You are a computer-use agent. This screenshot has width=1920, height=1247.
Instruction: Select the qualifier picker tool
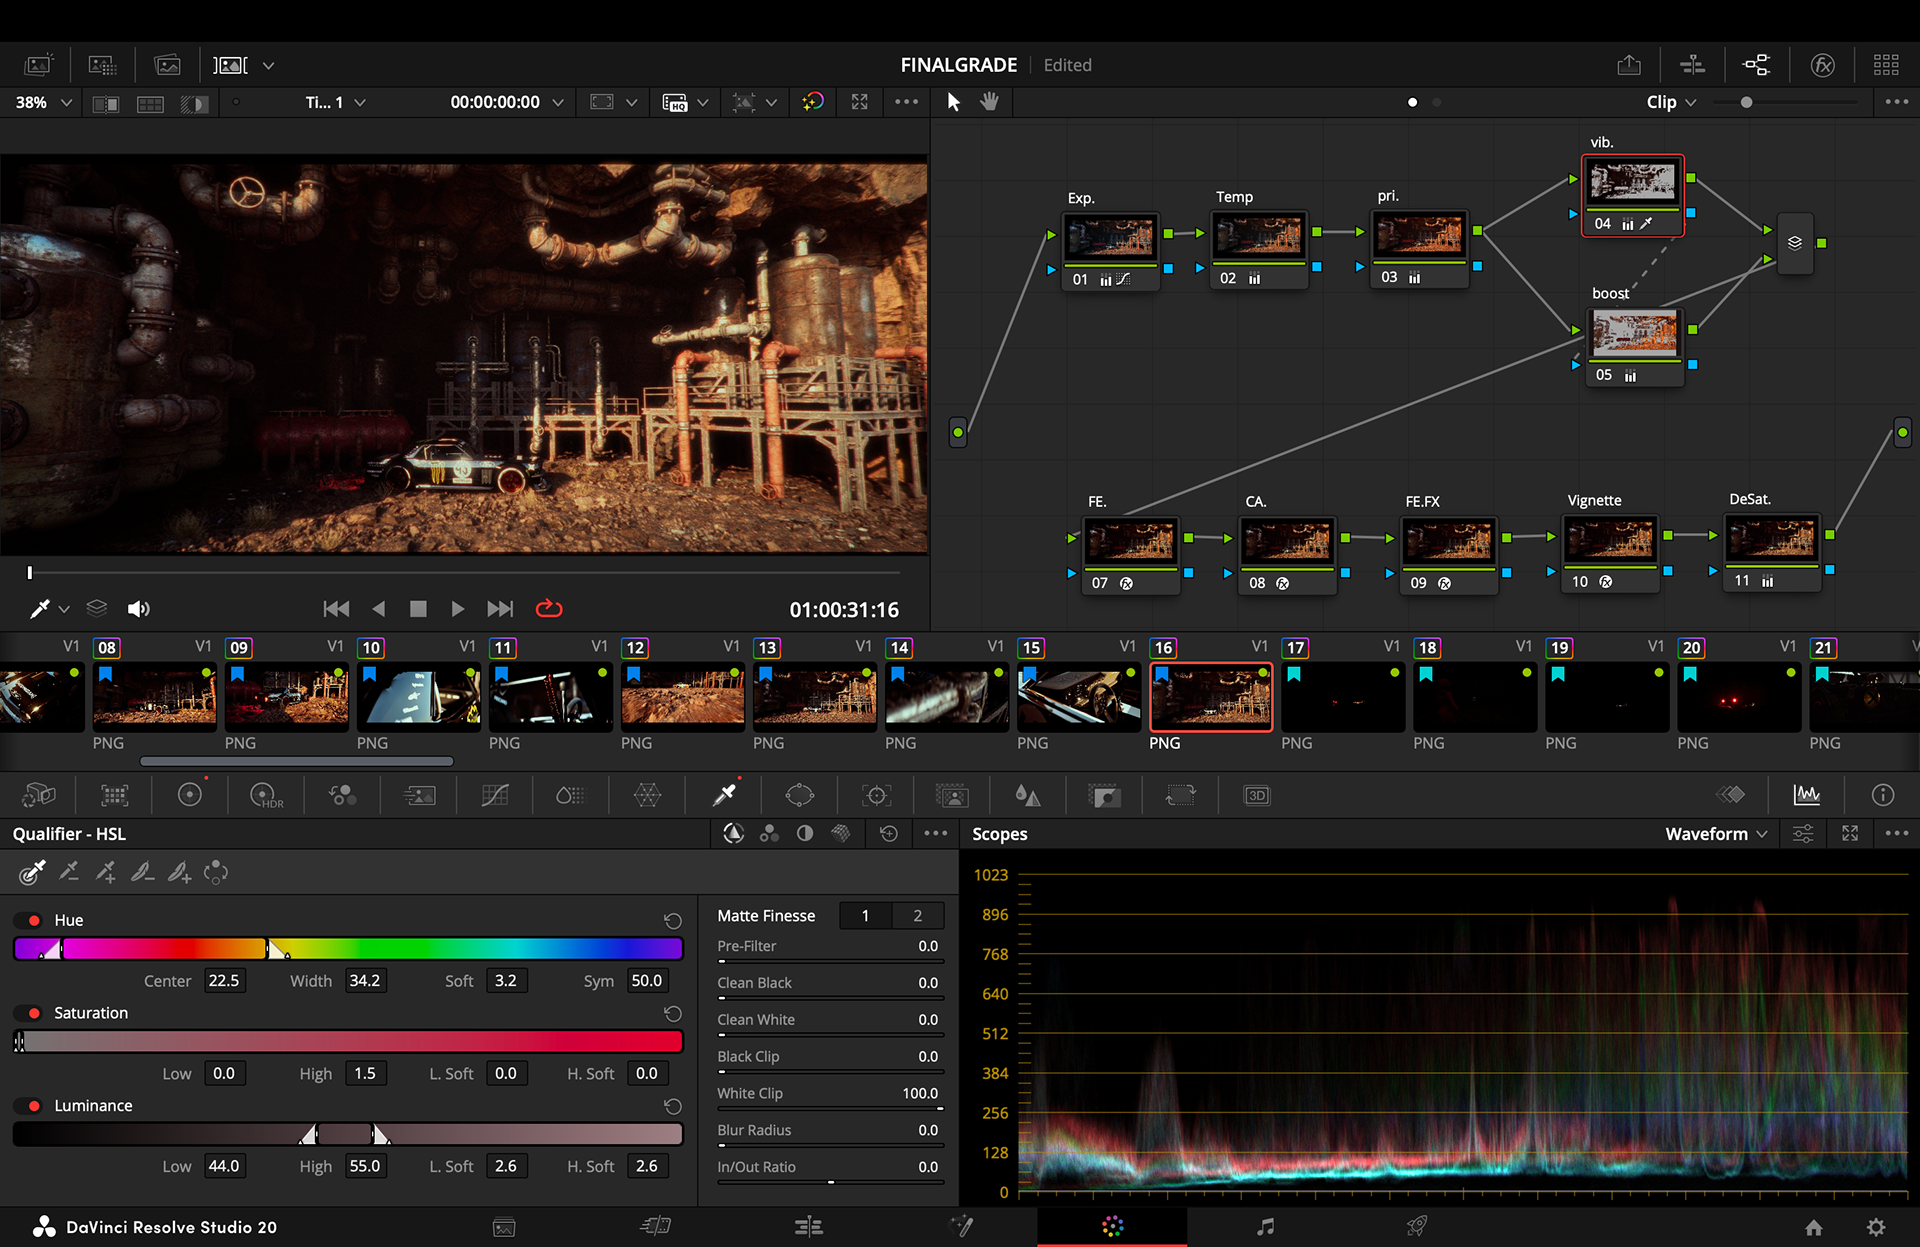coord(33,872)
